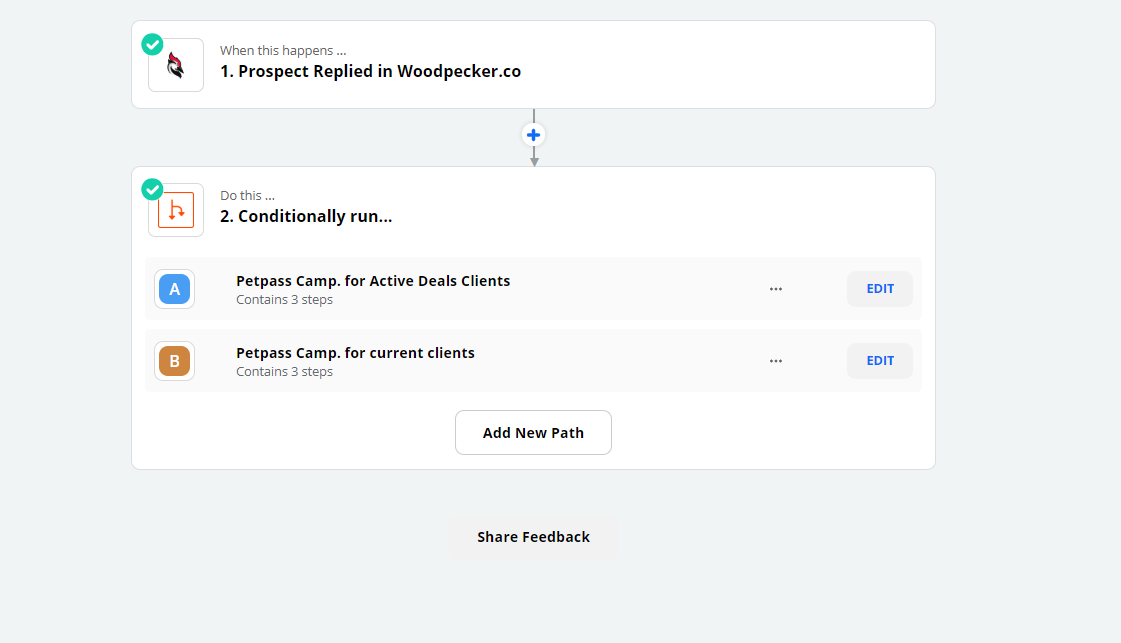Click the Share Feedback button
Image resolution: width=1121 pixels, height=643 pixels.
[533, 537]
